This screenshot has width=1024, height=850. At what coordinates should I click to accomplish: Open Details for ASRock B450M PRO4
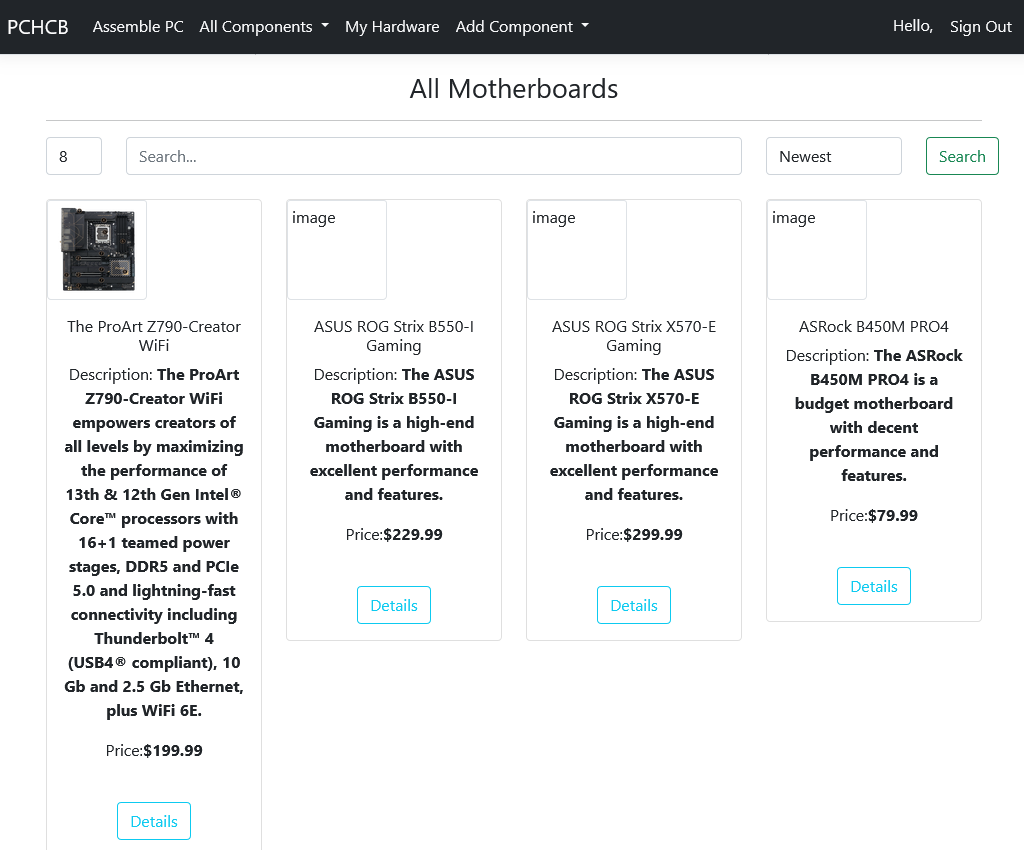[x=874, y=586]
